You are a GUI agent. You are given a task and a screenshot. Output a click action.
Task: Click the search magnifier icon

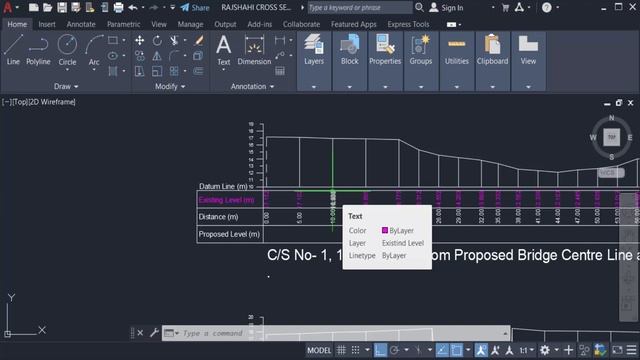click(419, 7)
